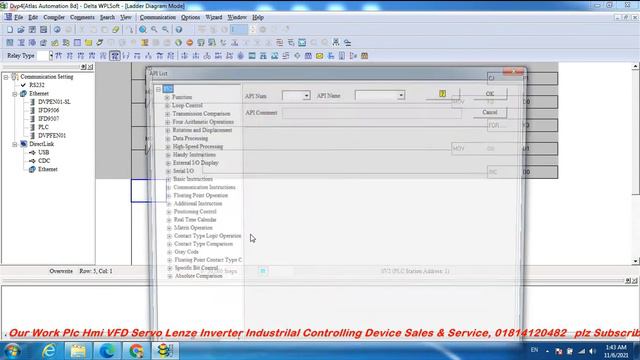This screenshot has height=360, width=640.
Task: Click the pin icon on the communication panel
Action: click(x=84, y=67)
